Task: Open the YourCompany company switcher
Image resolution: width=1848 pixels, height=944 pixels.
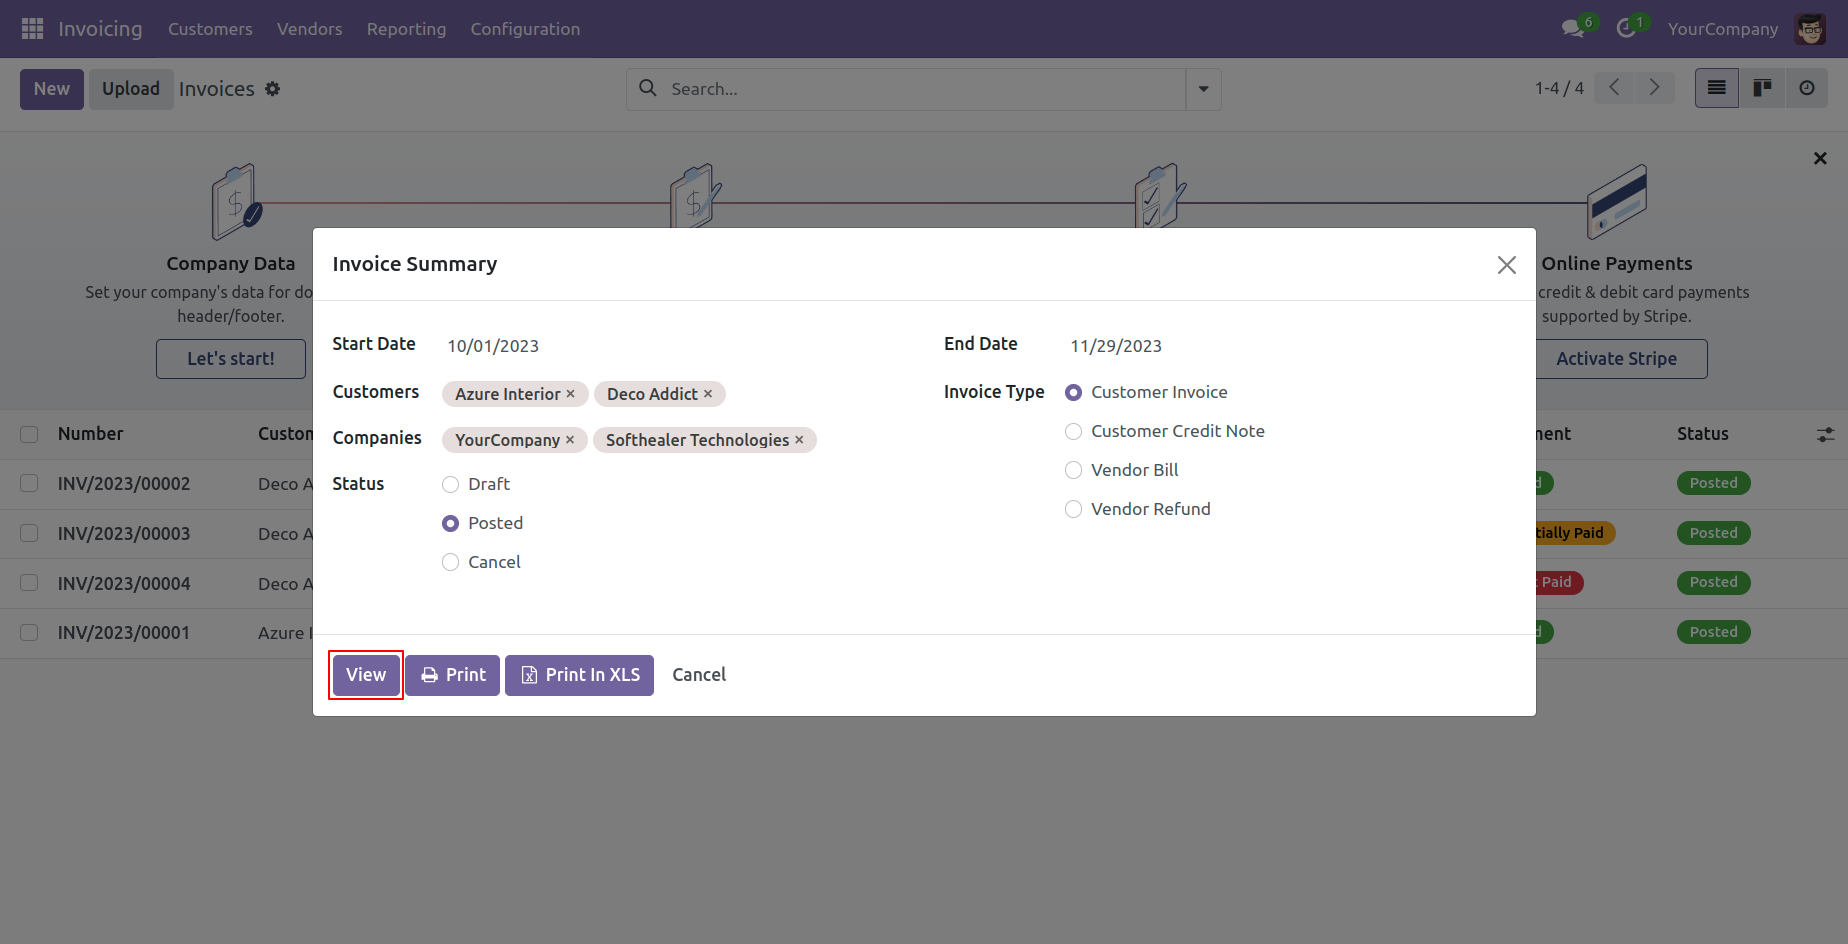Action: click(x=1722, y=29)
